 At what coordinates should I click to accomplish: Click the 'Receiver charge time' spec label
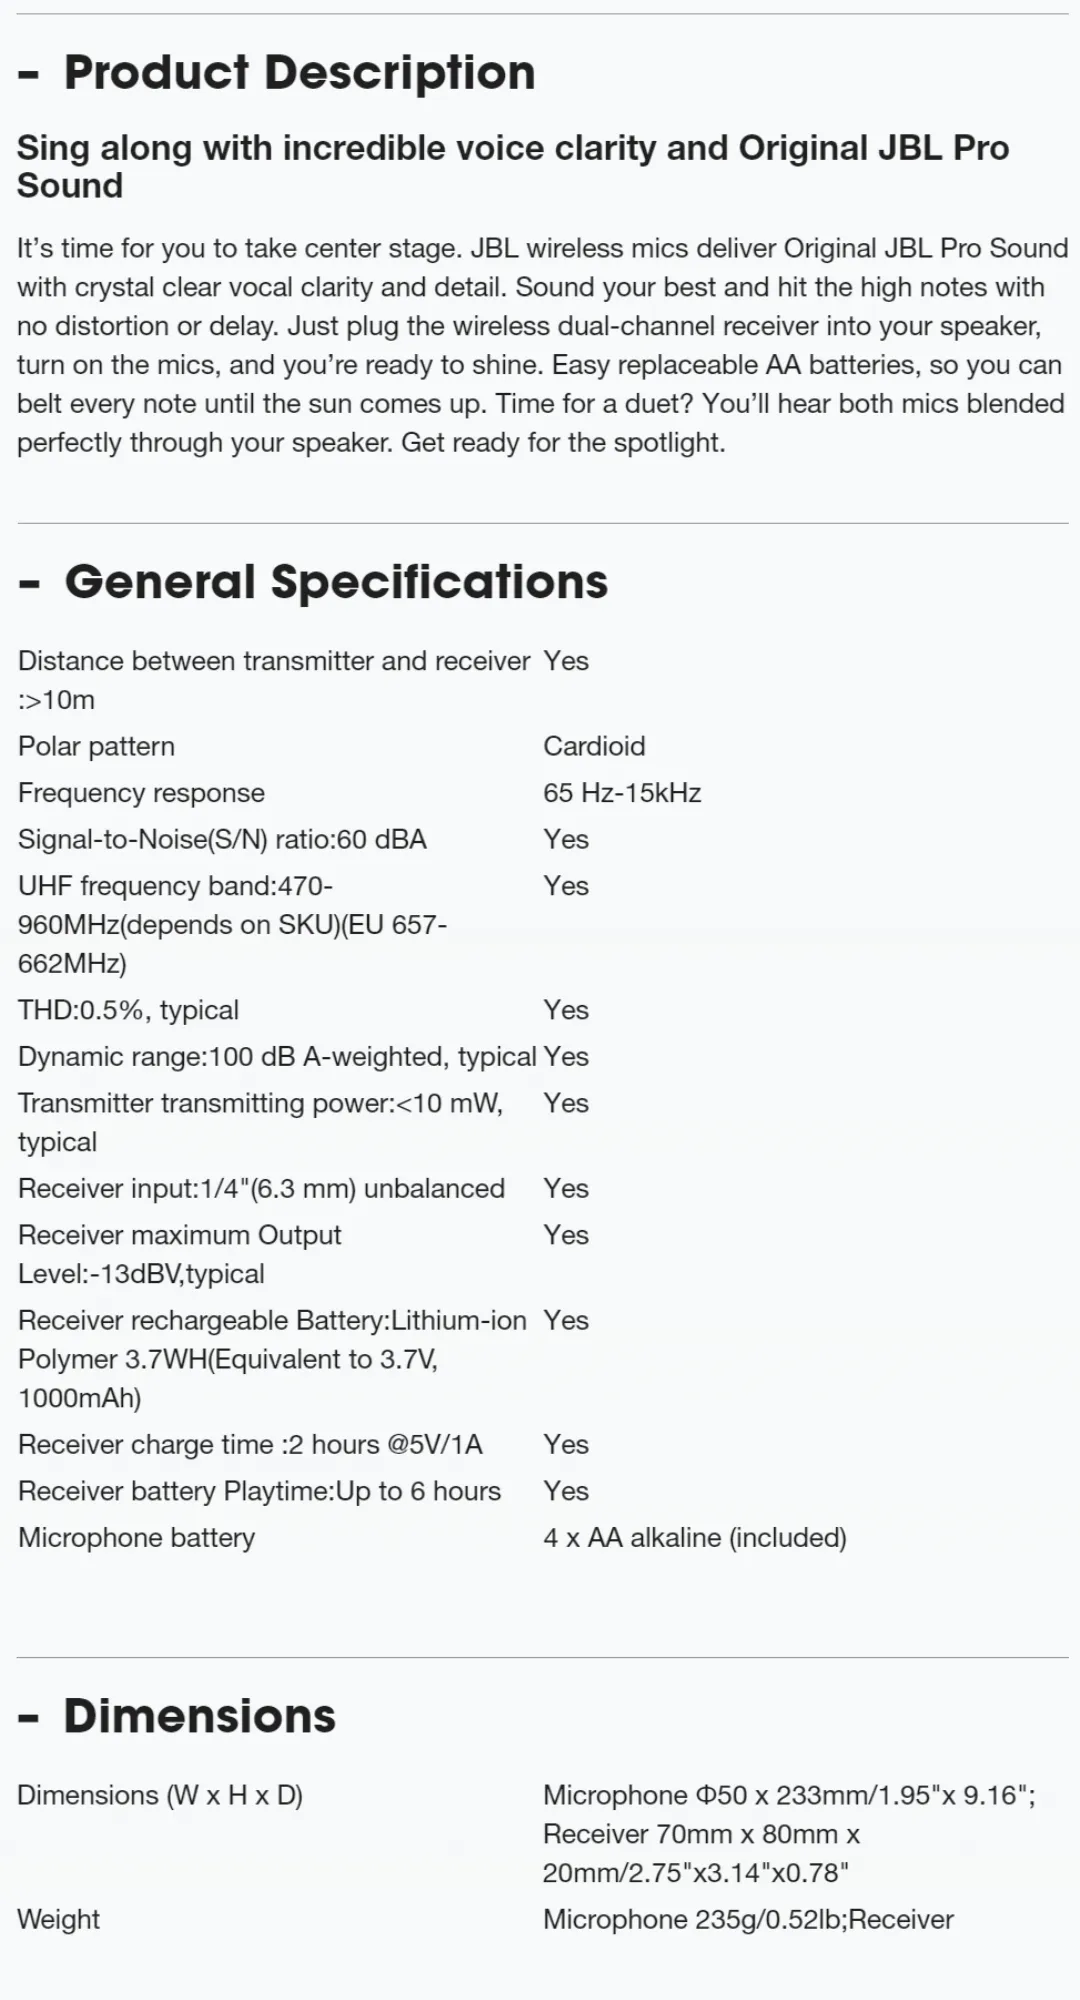[250, 1444]
